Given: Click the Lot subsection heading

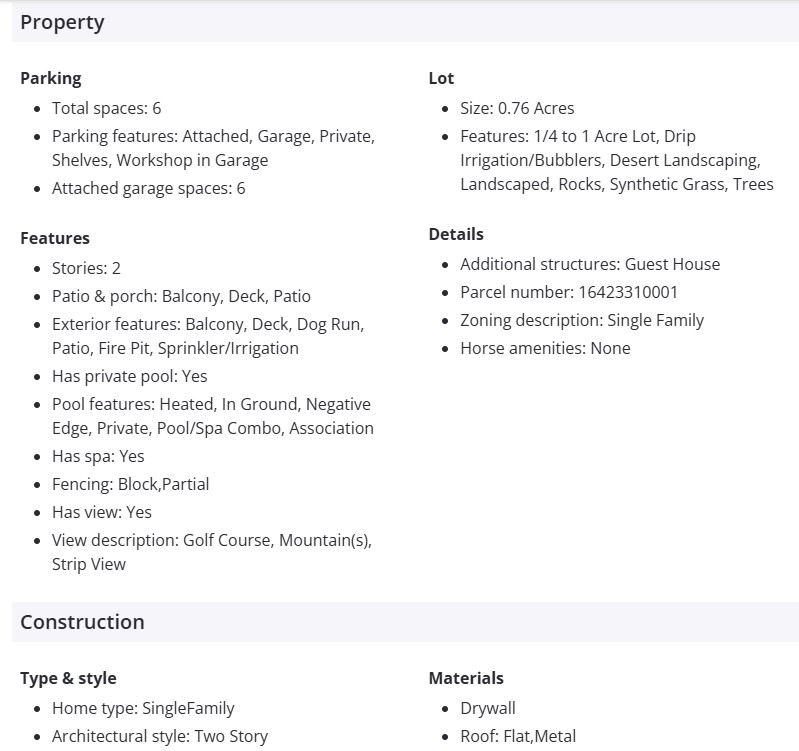Looking at the screenshot, I should coord(441,78).
